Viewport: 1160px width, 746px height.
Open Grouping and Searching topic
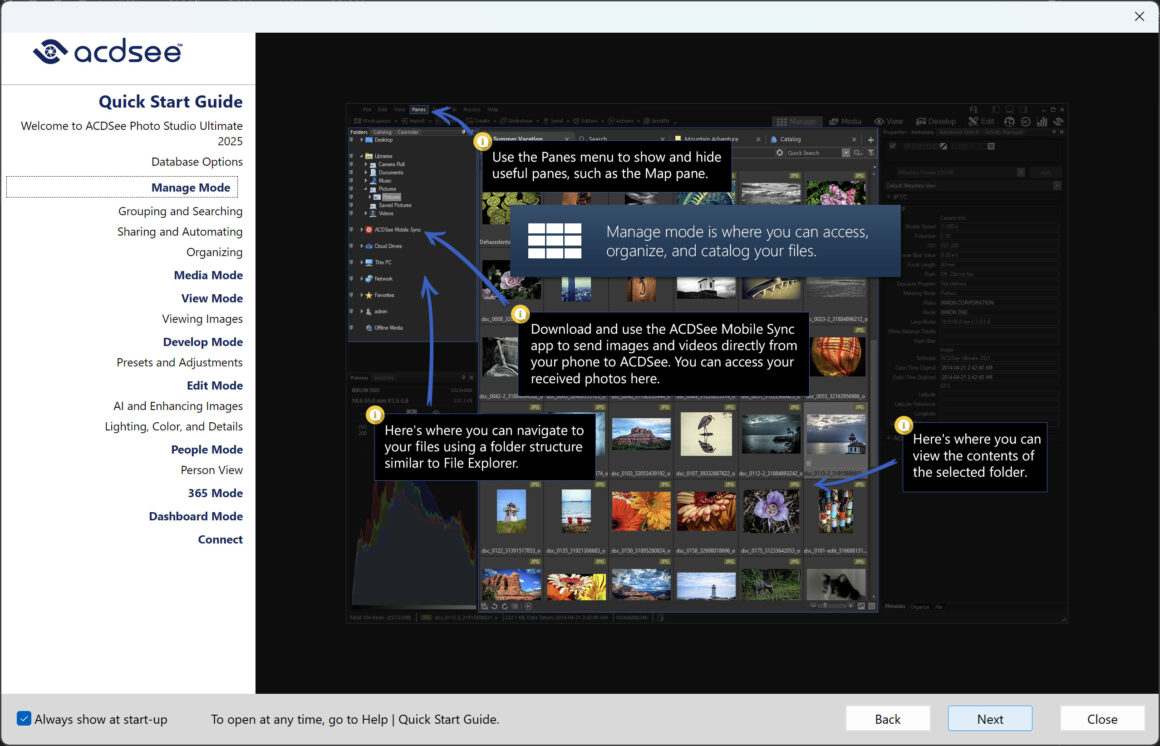[181, 211]
